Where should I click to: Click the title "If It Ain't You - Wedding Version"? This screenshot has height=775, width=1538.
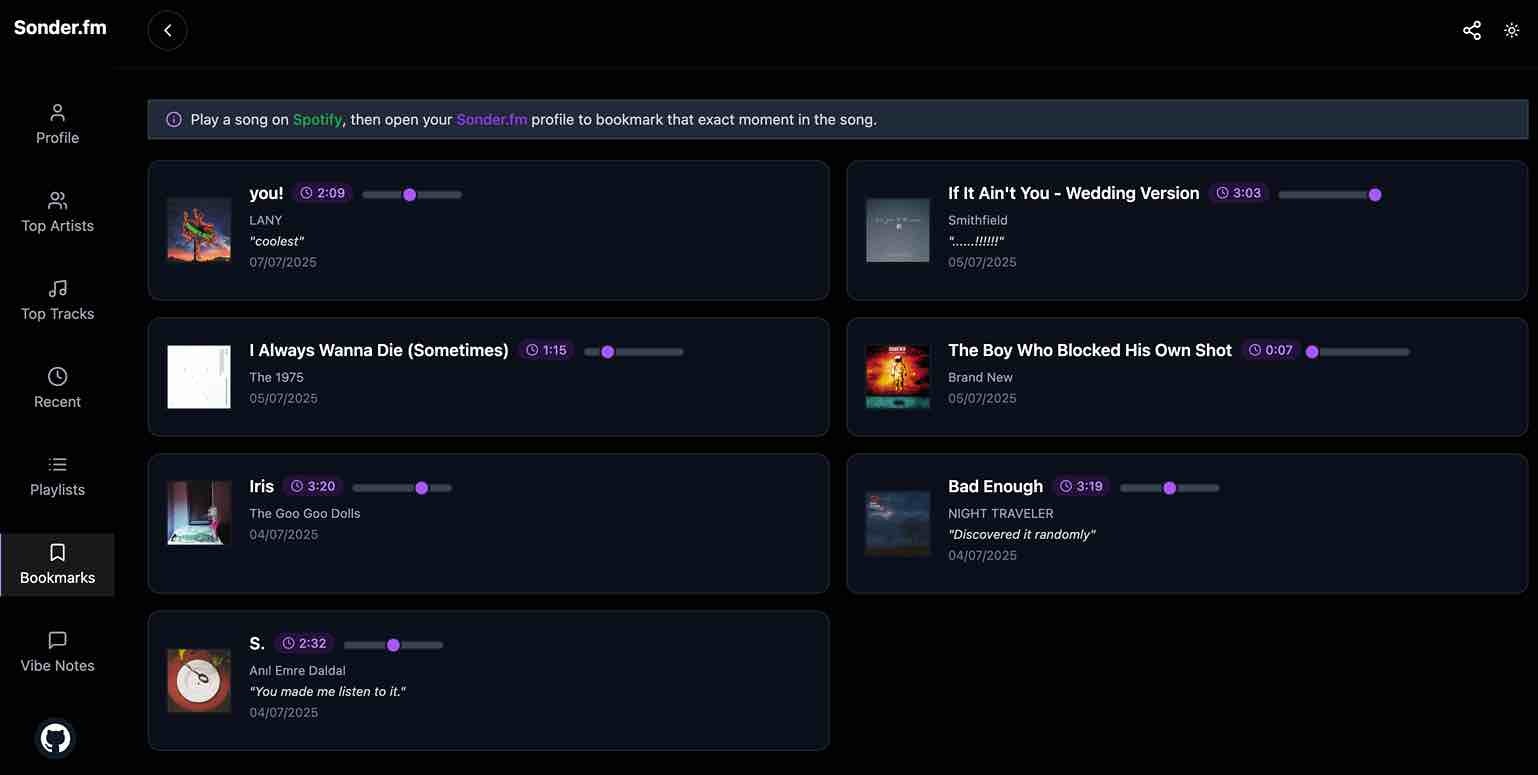[1074, 193]
